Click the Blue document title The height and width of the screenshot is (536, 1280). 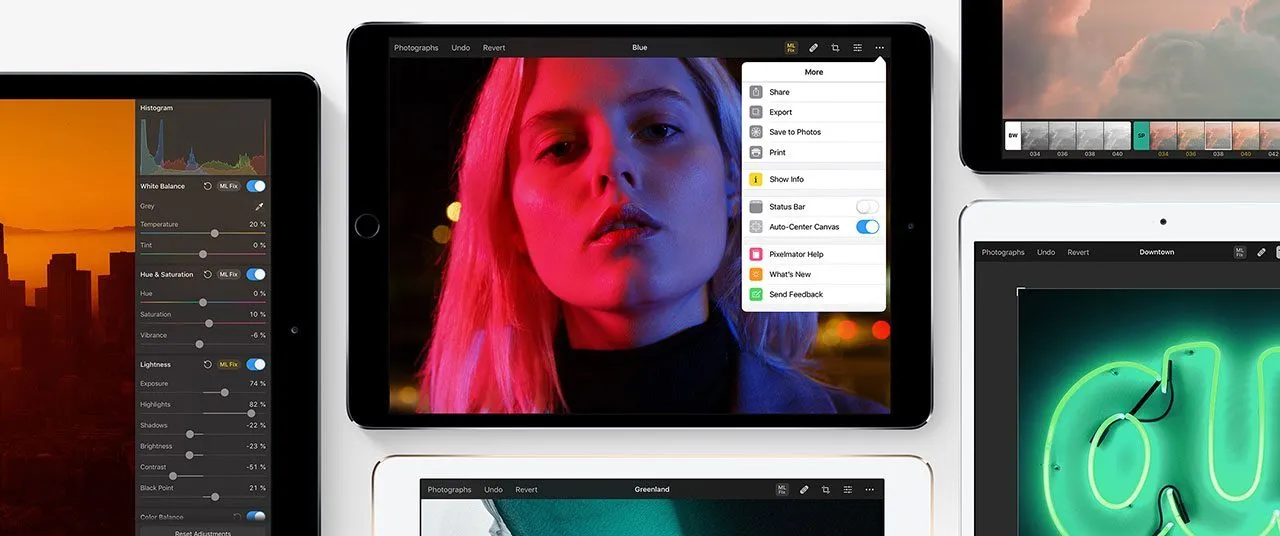pos(640,48)
